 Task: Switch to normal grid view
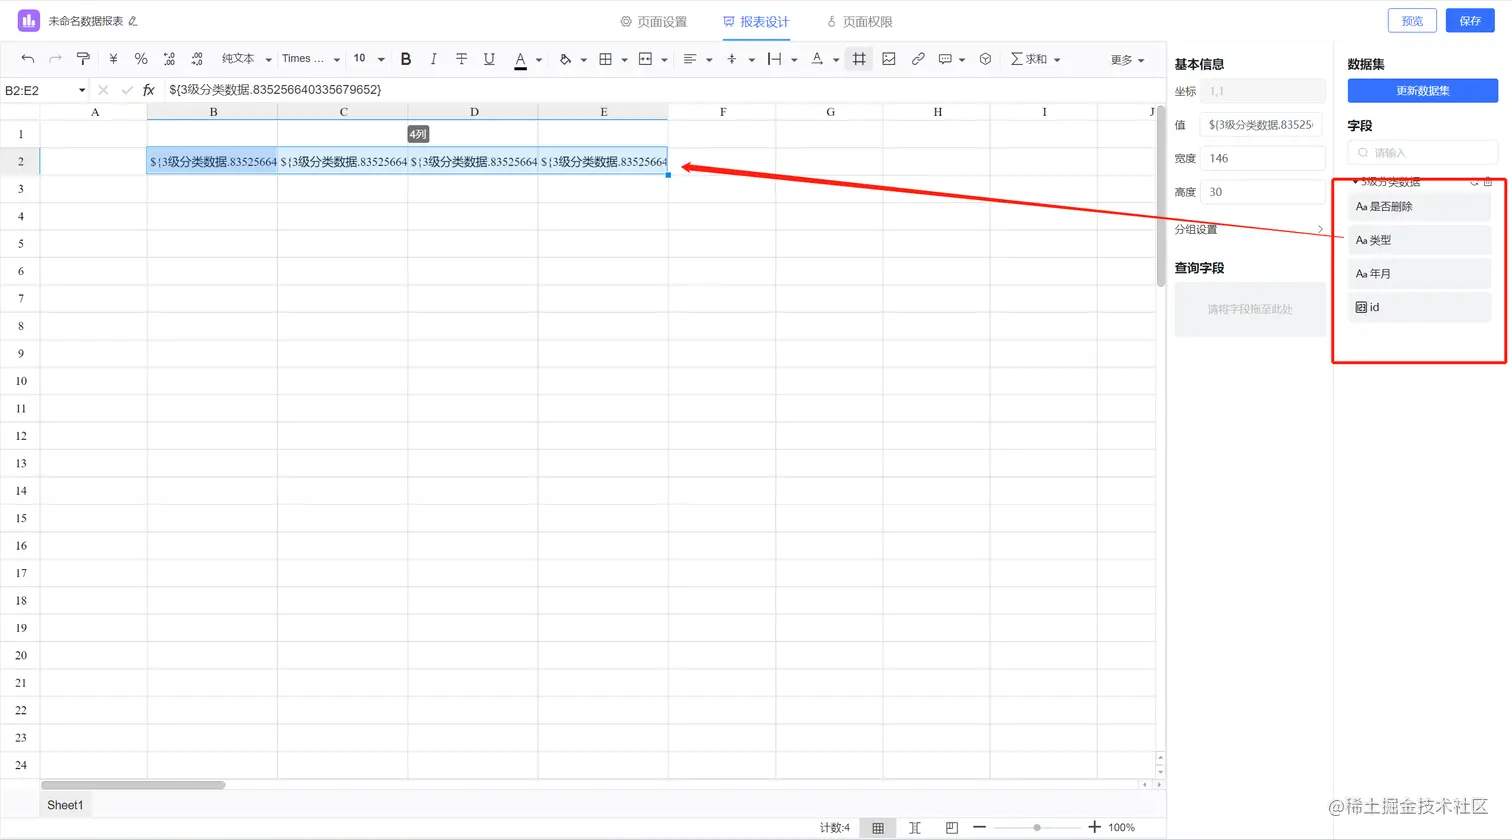[878, 828]
